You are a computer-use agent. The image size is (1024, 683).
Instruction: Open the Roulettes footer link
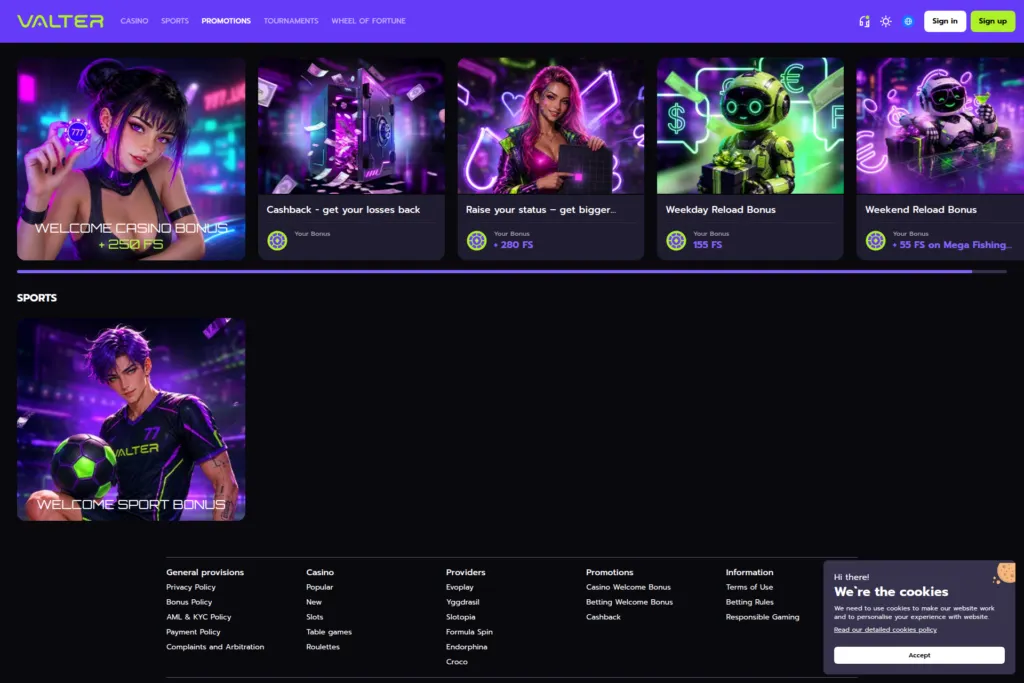tap(323, 647)
